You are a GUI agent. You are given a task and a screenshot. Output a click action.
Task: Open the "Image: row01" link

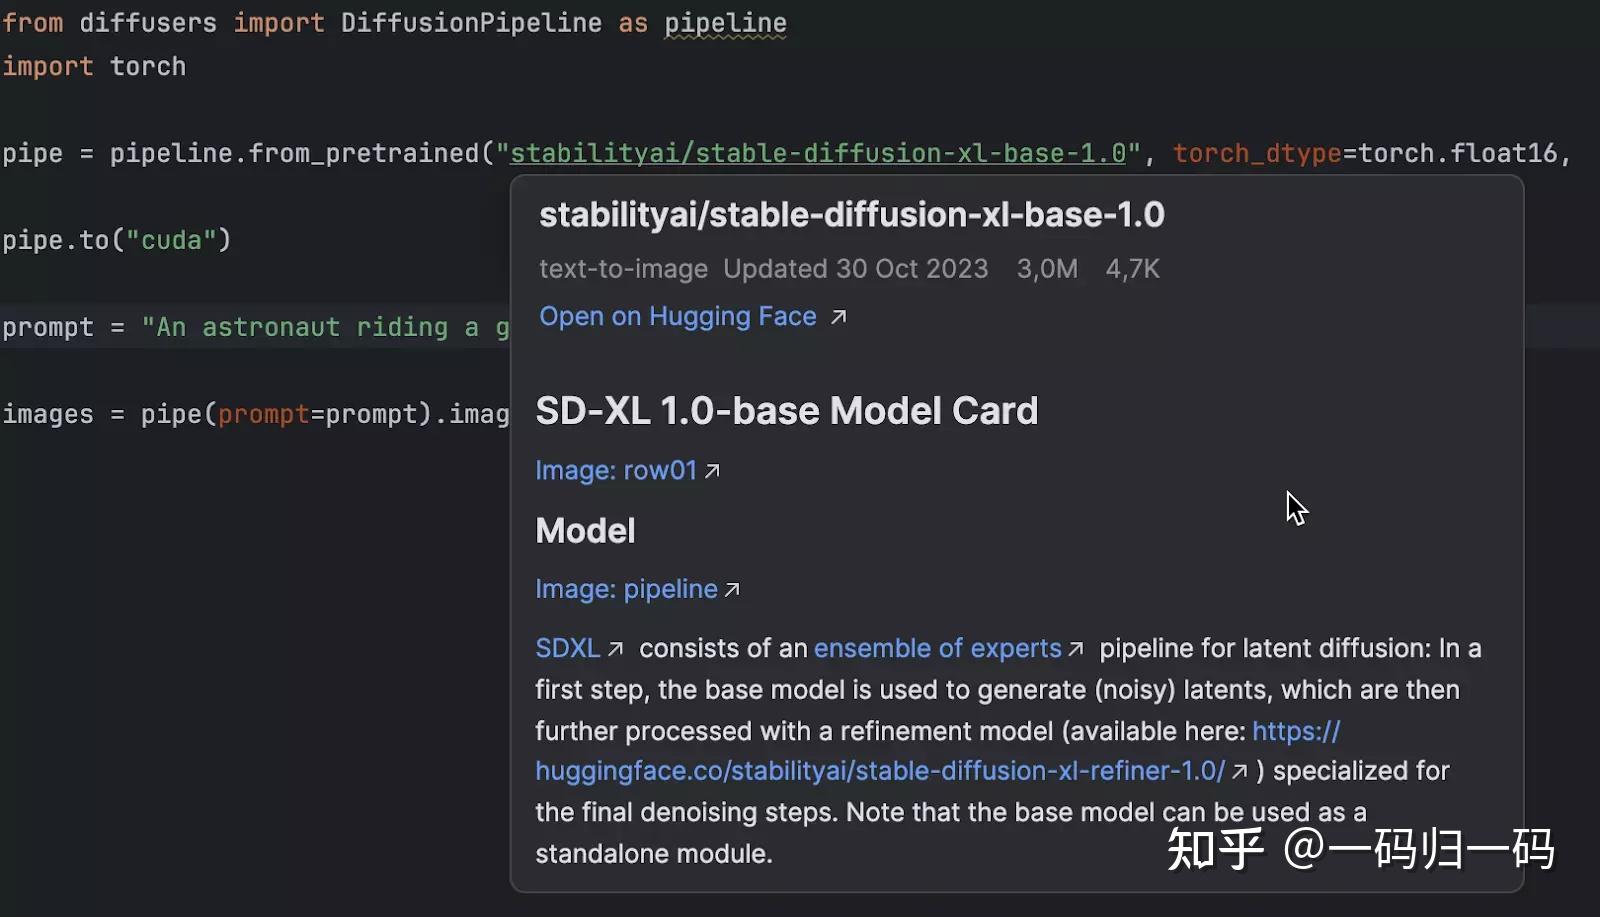point(616,469)
